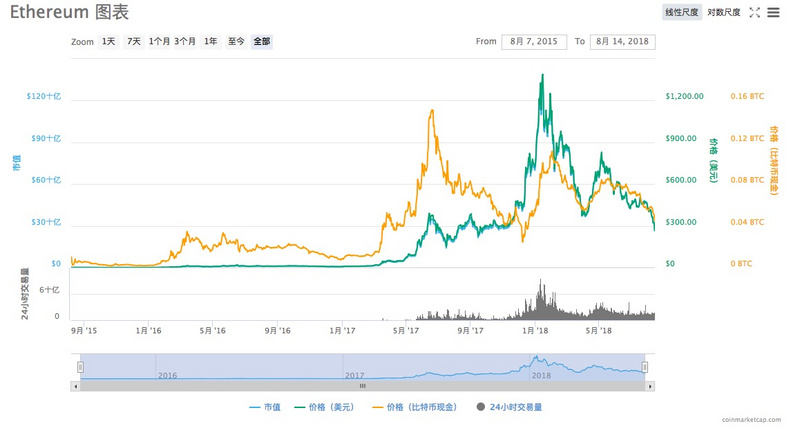Toggle 价格（比特币现金）series in legend
Screen dimensions: 800x435
(x=415, y=407)
